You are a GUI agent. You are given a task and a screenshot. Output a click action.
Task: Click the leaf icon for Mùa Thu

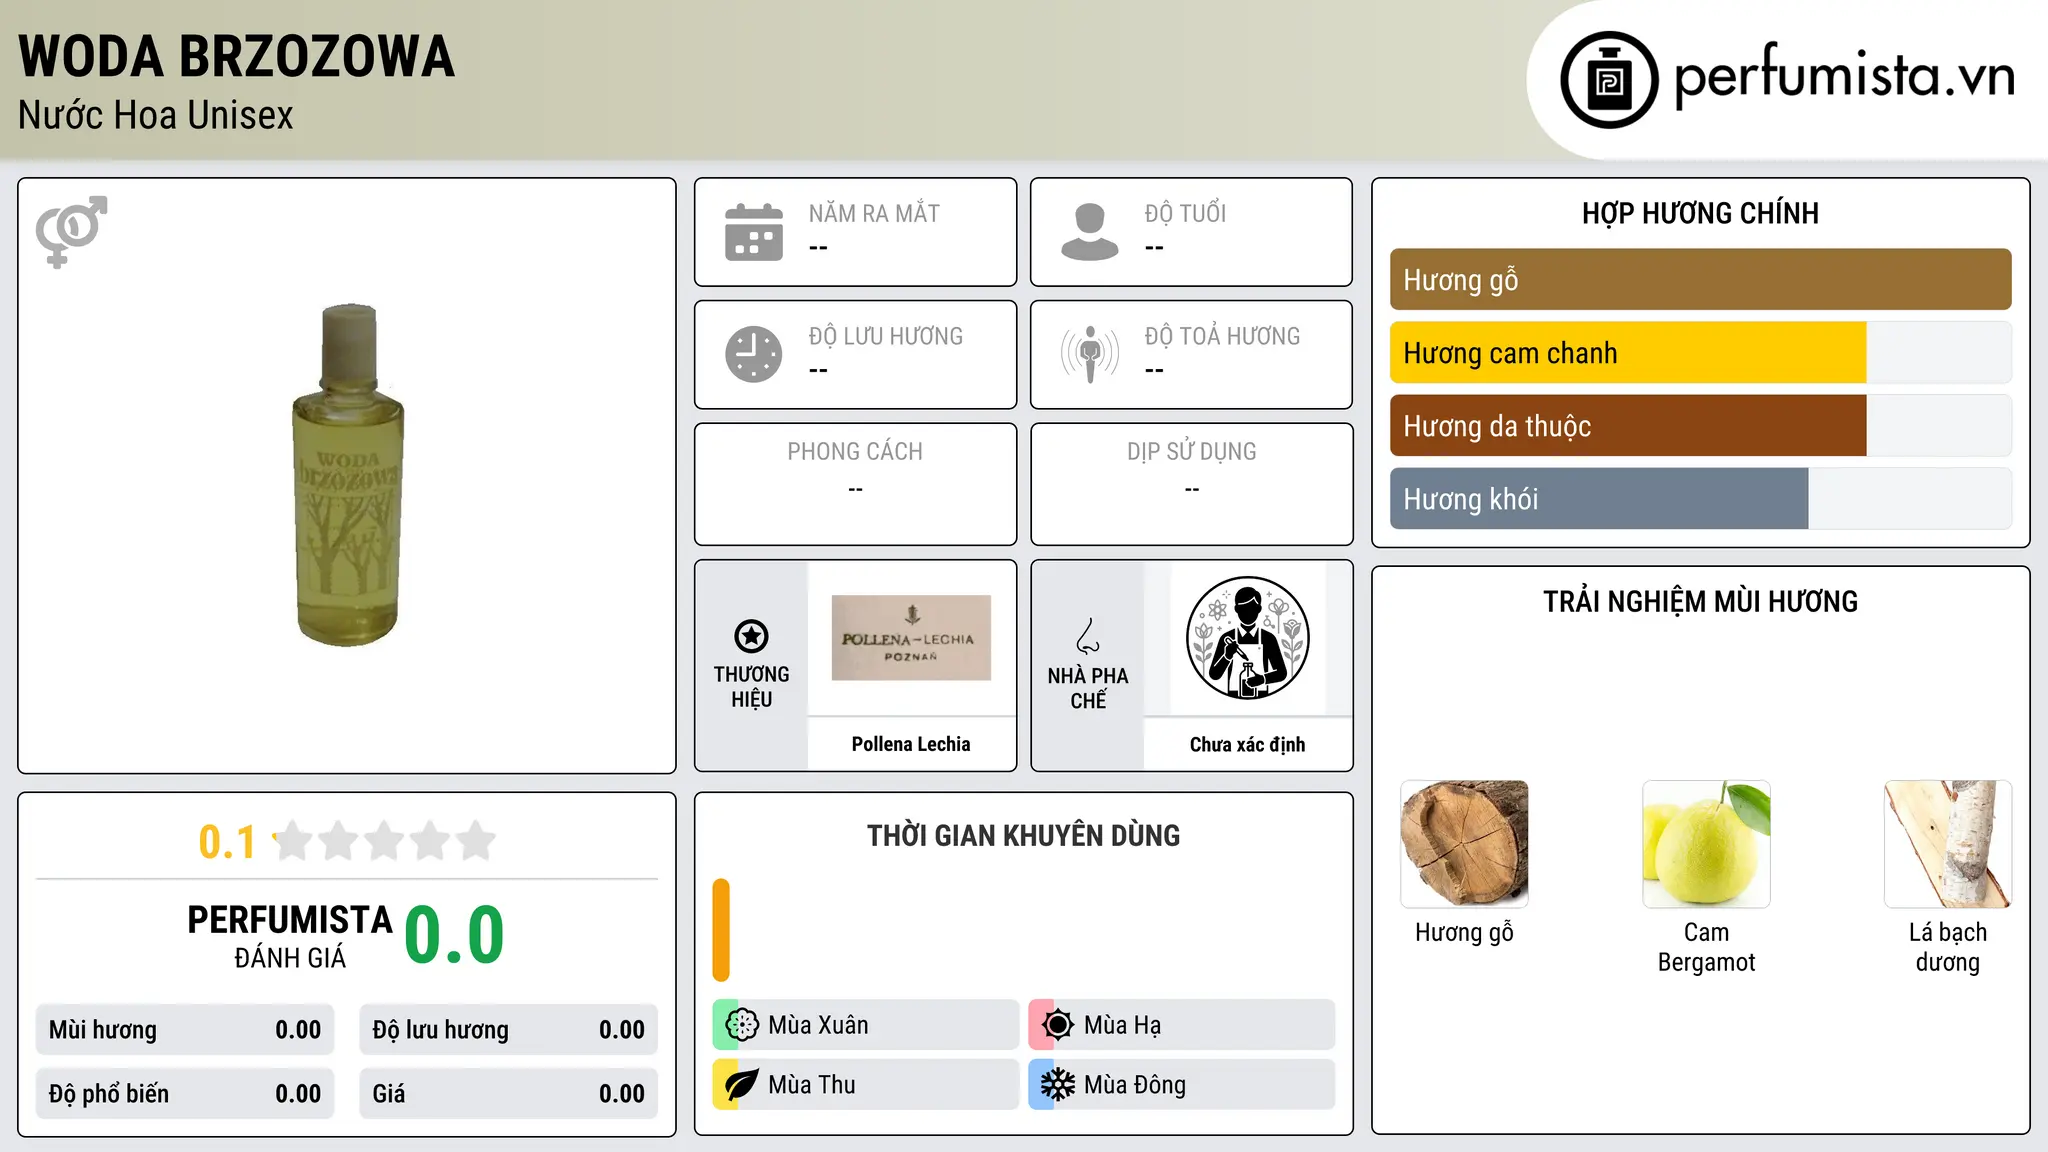(x=742, y=1085)
